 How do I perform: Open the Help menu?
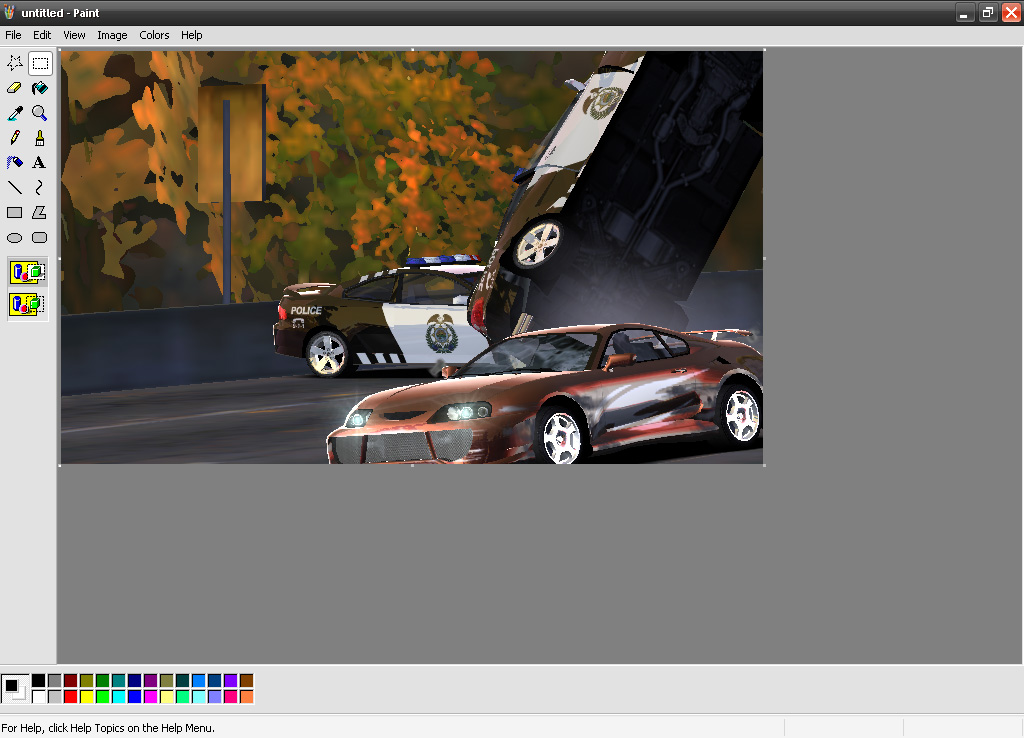click(x=191, y=35)
